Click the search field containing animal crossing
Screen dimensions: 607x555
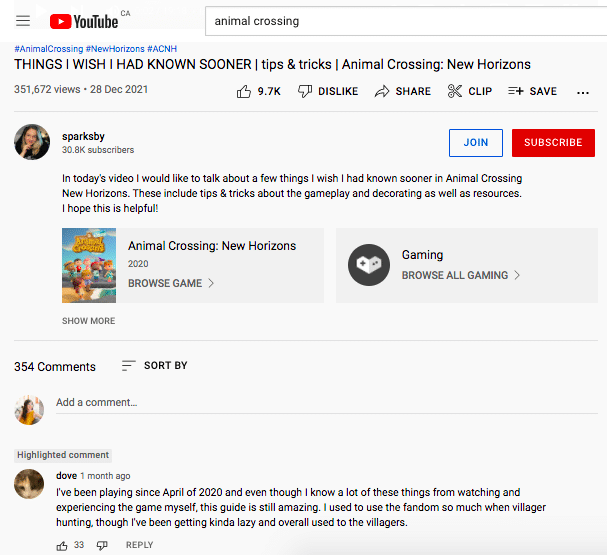pyautogui.click(x=406, y=21)
